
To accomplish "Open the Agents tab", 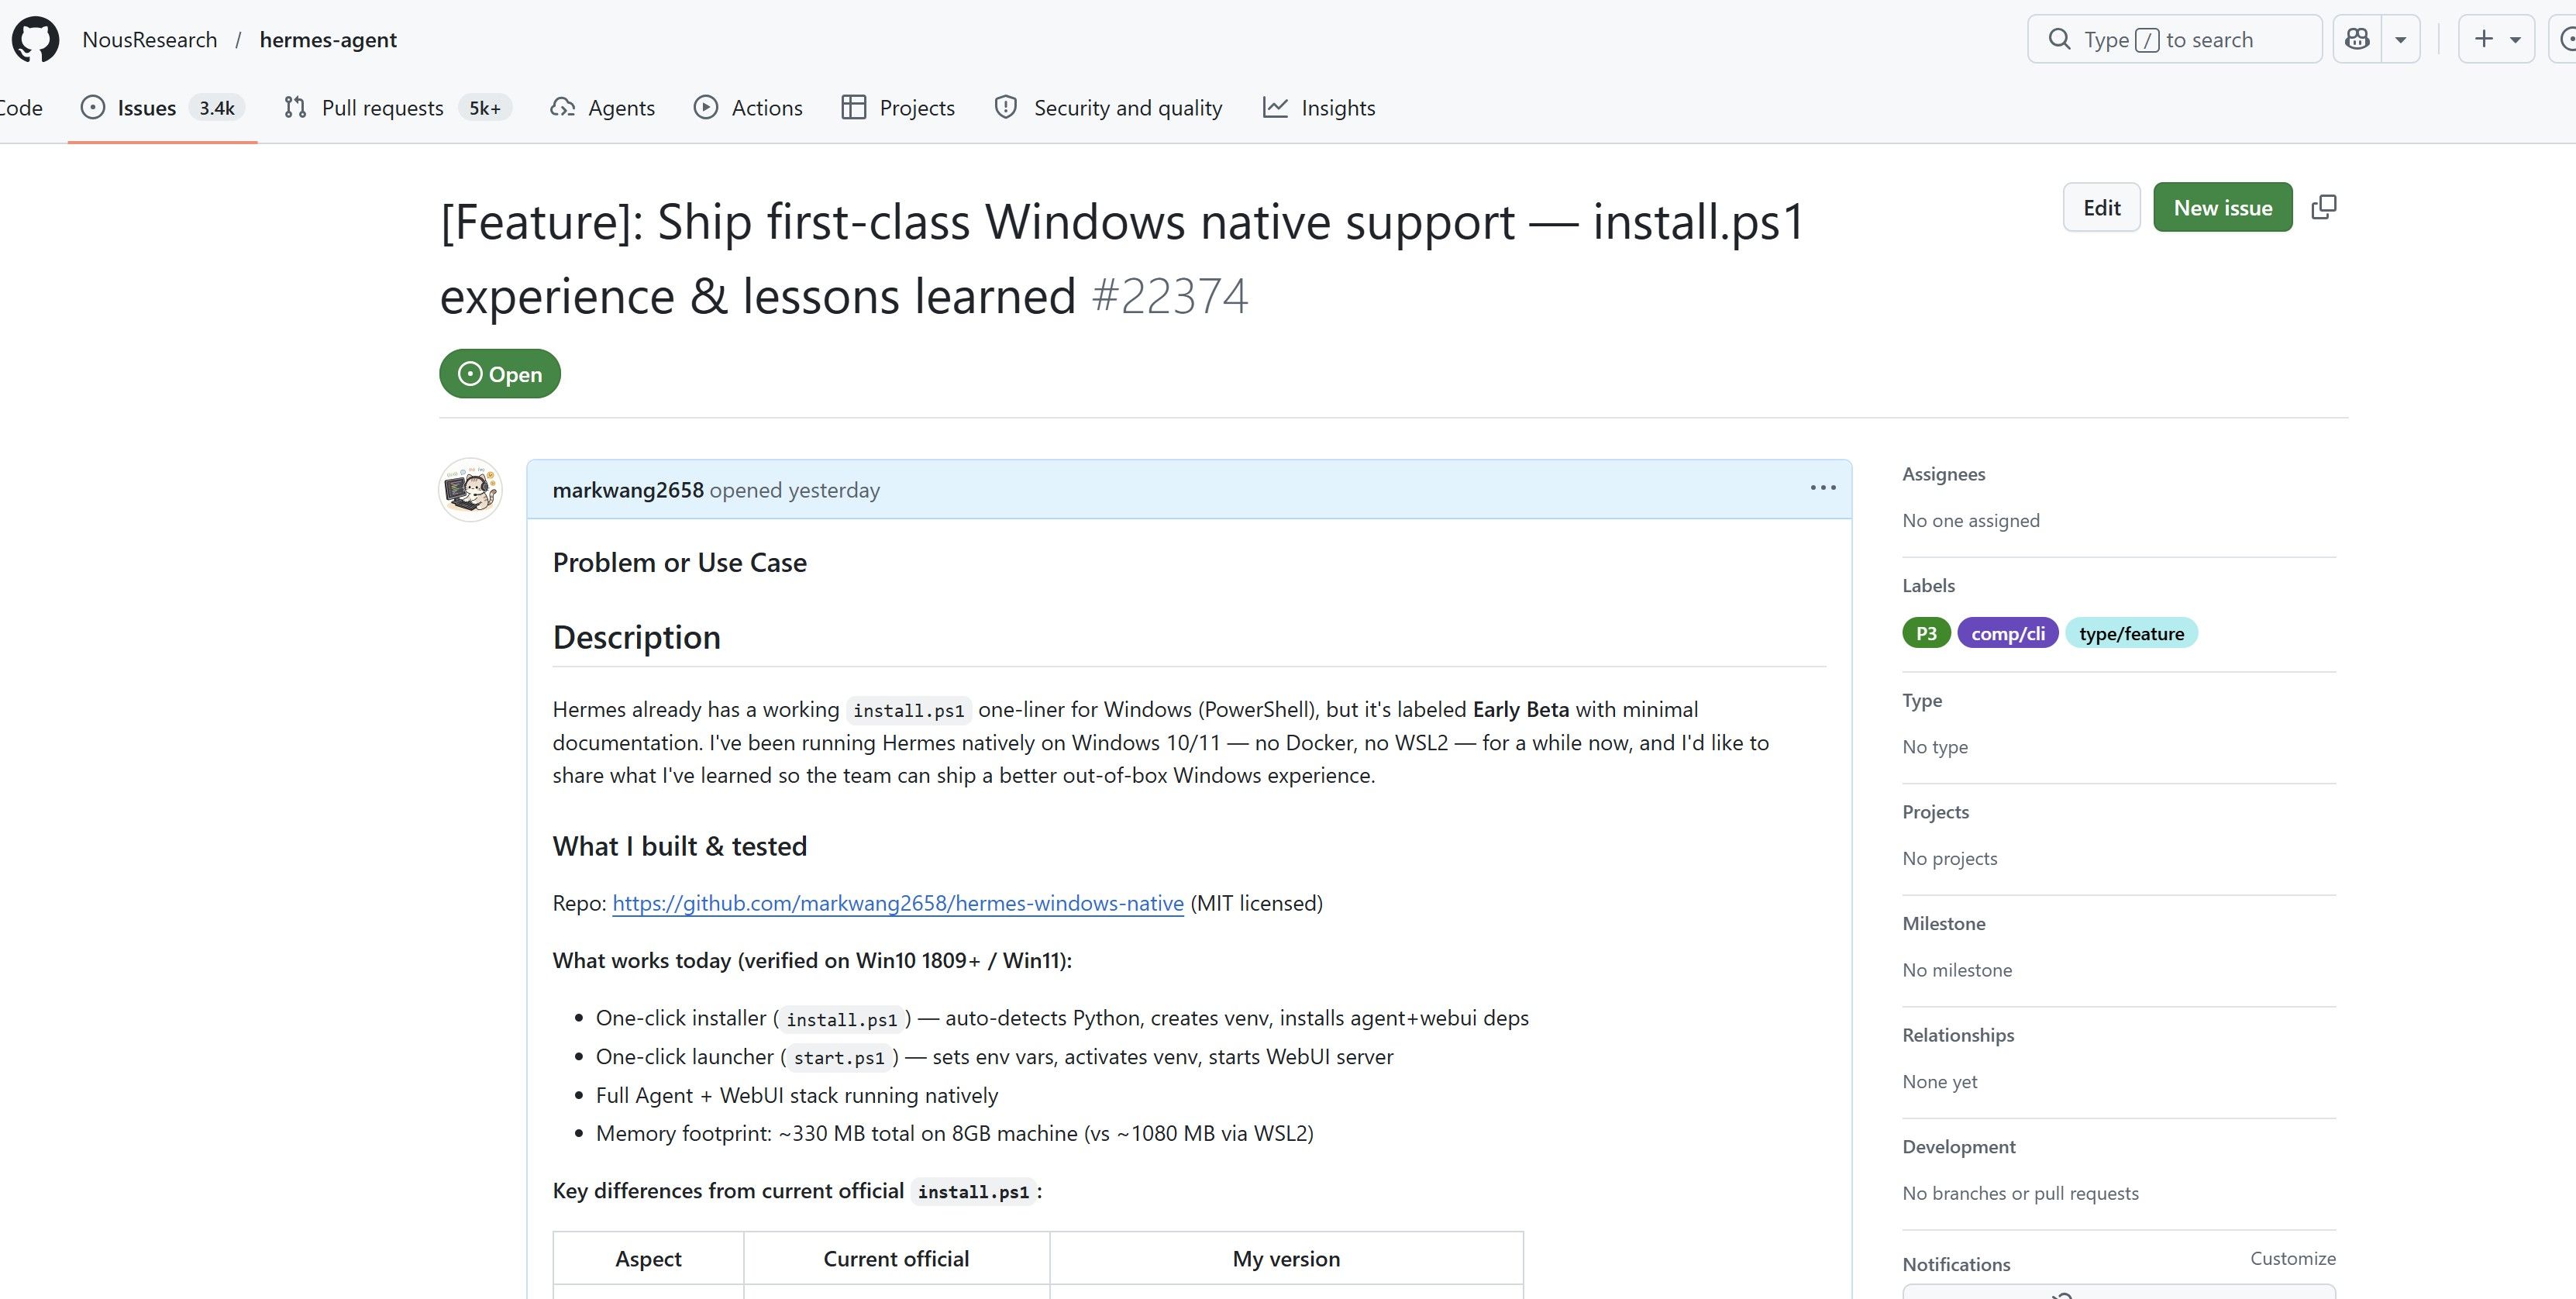I will [x=602, y=108].
